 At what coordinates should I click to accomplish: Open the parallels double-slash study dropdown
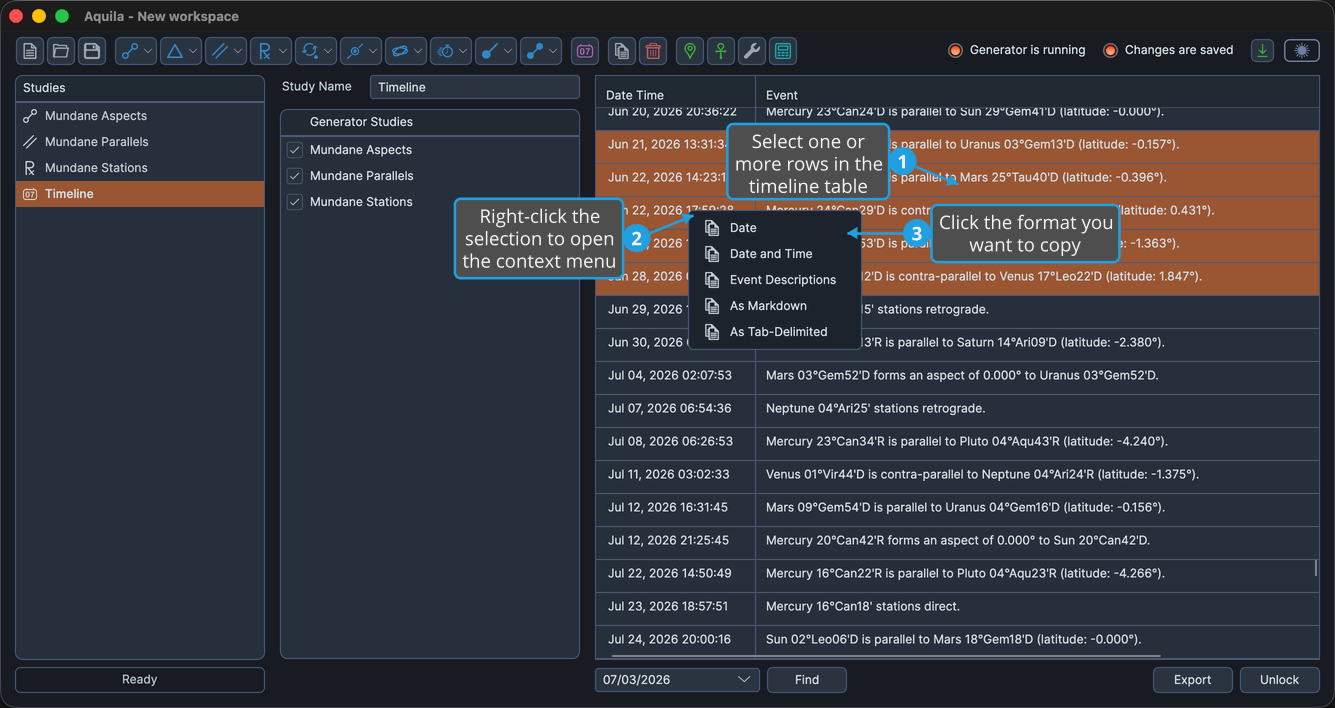226,51
